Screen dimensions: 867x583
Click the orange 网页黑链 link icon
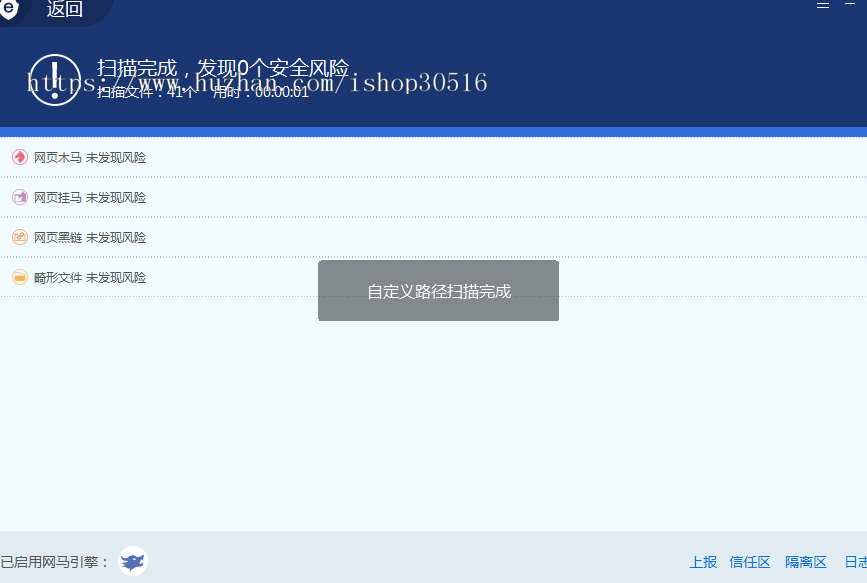(20, 237)
